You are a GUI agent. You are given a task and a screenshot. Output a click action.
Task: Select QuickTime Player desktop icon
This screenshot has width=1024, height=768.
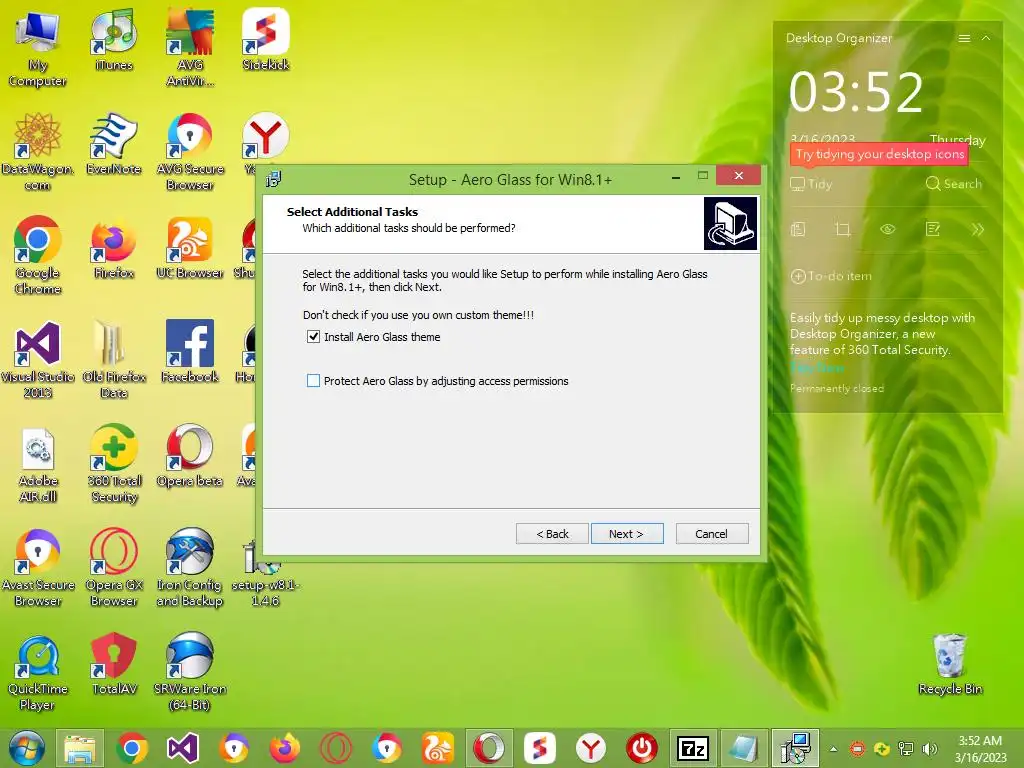(38, 672)
